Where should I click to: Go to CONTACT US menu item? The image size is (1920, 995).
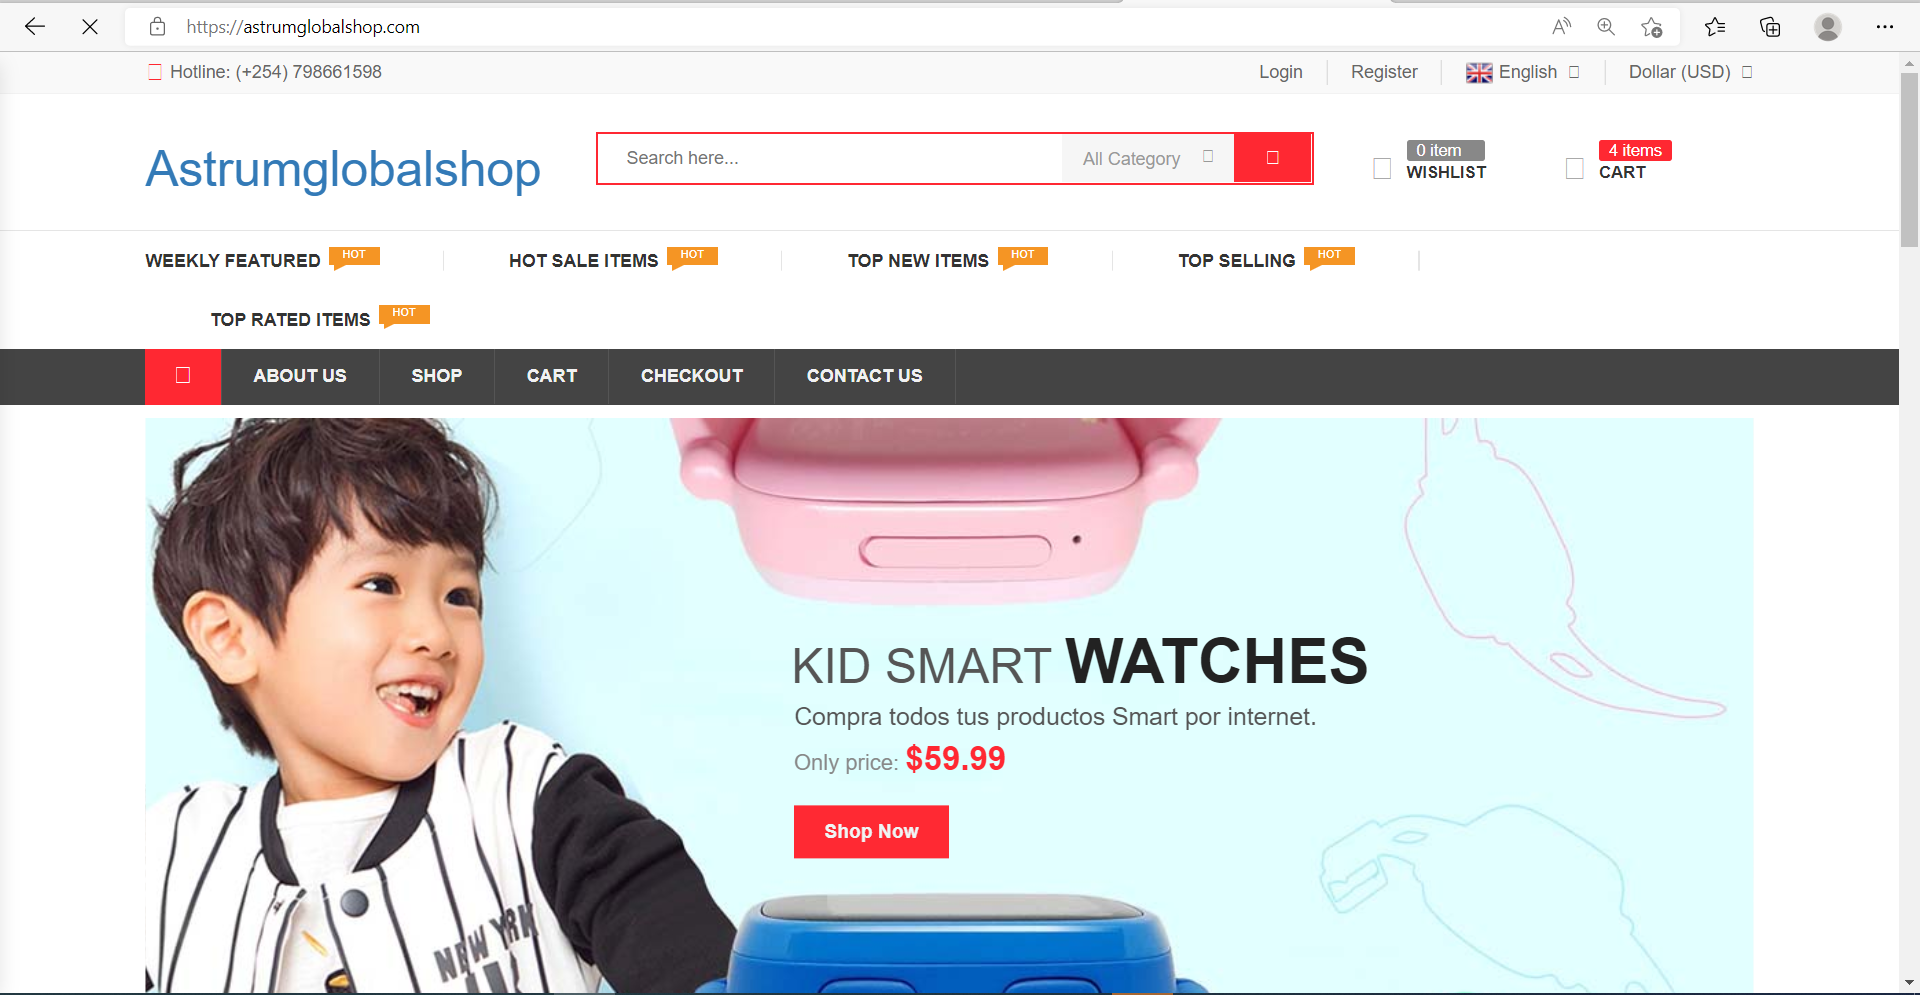(x=864, y=376)
